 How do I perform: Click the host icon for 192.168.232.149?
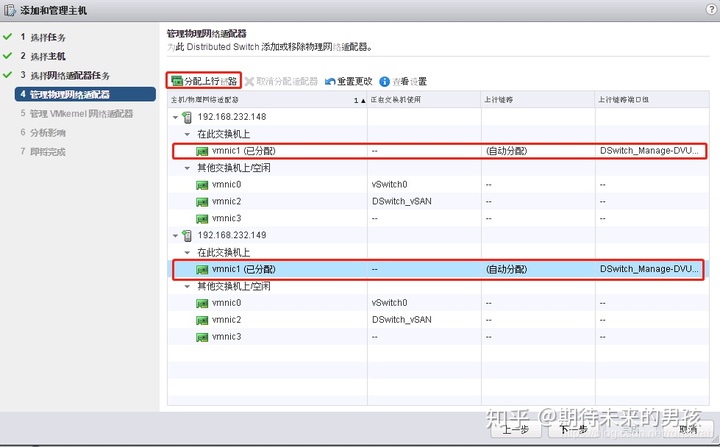click(x=187, y=236)
